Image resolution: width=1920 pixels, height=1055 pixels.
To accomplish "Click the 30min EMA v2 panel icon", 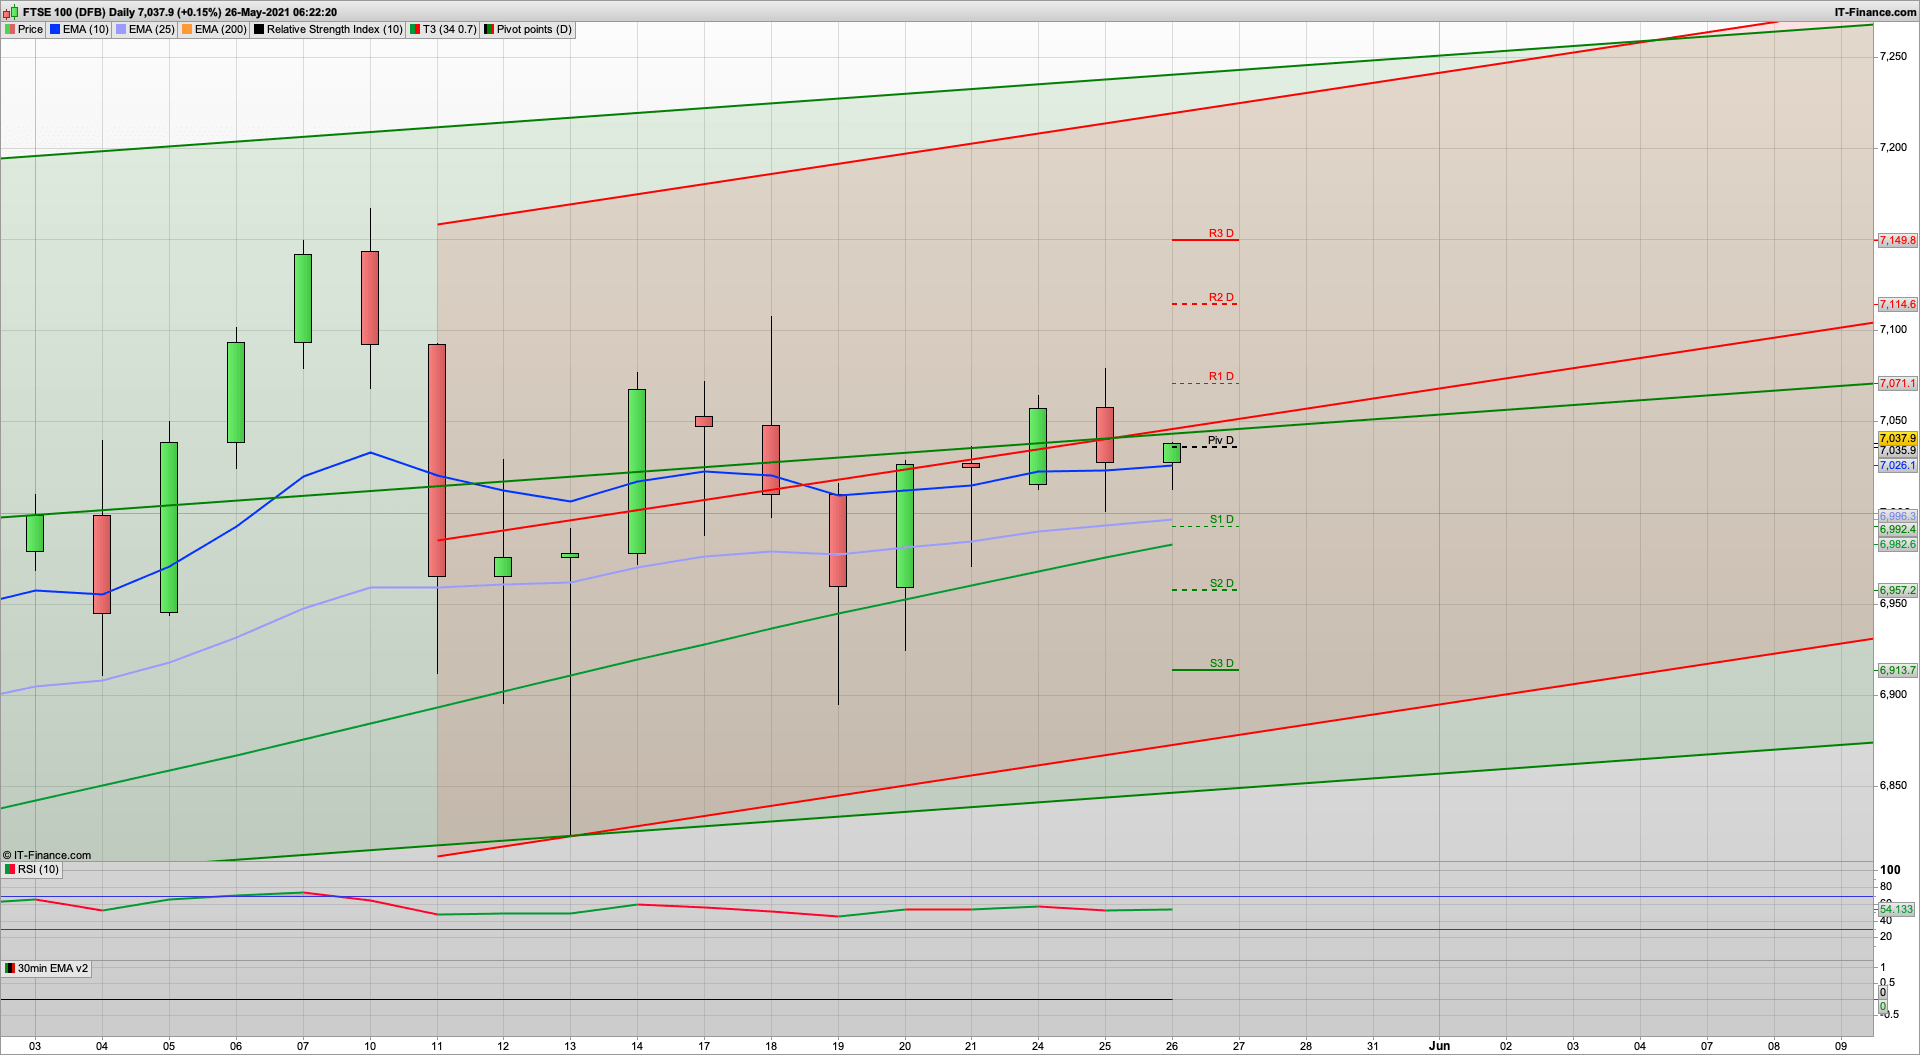I will click(8, 968).
